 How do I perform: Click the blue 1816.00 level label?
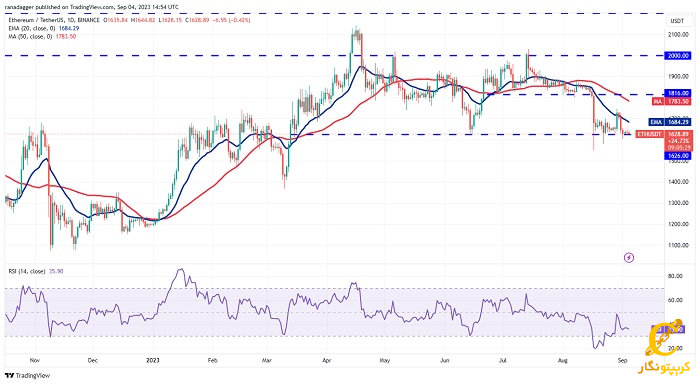679,93
